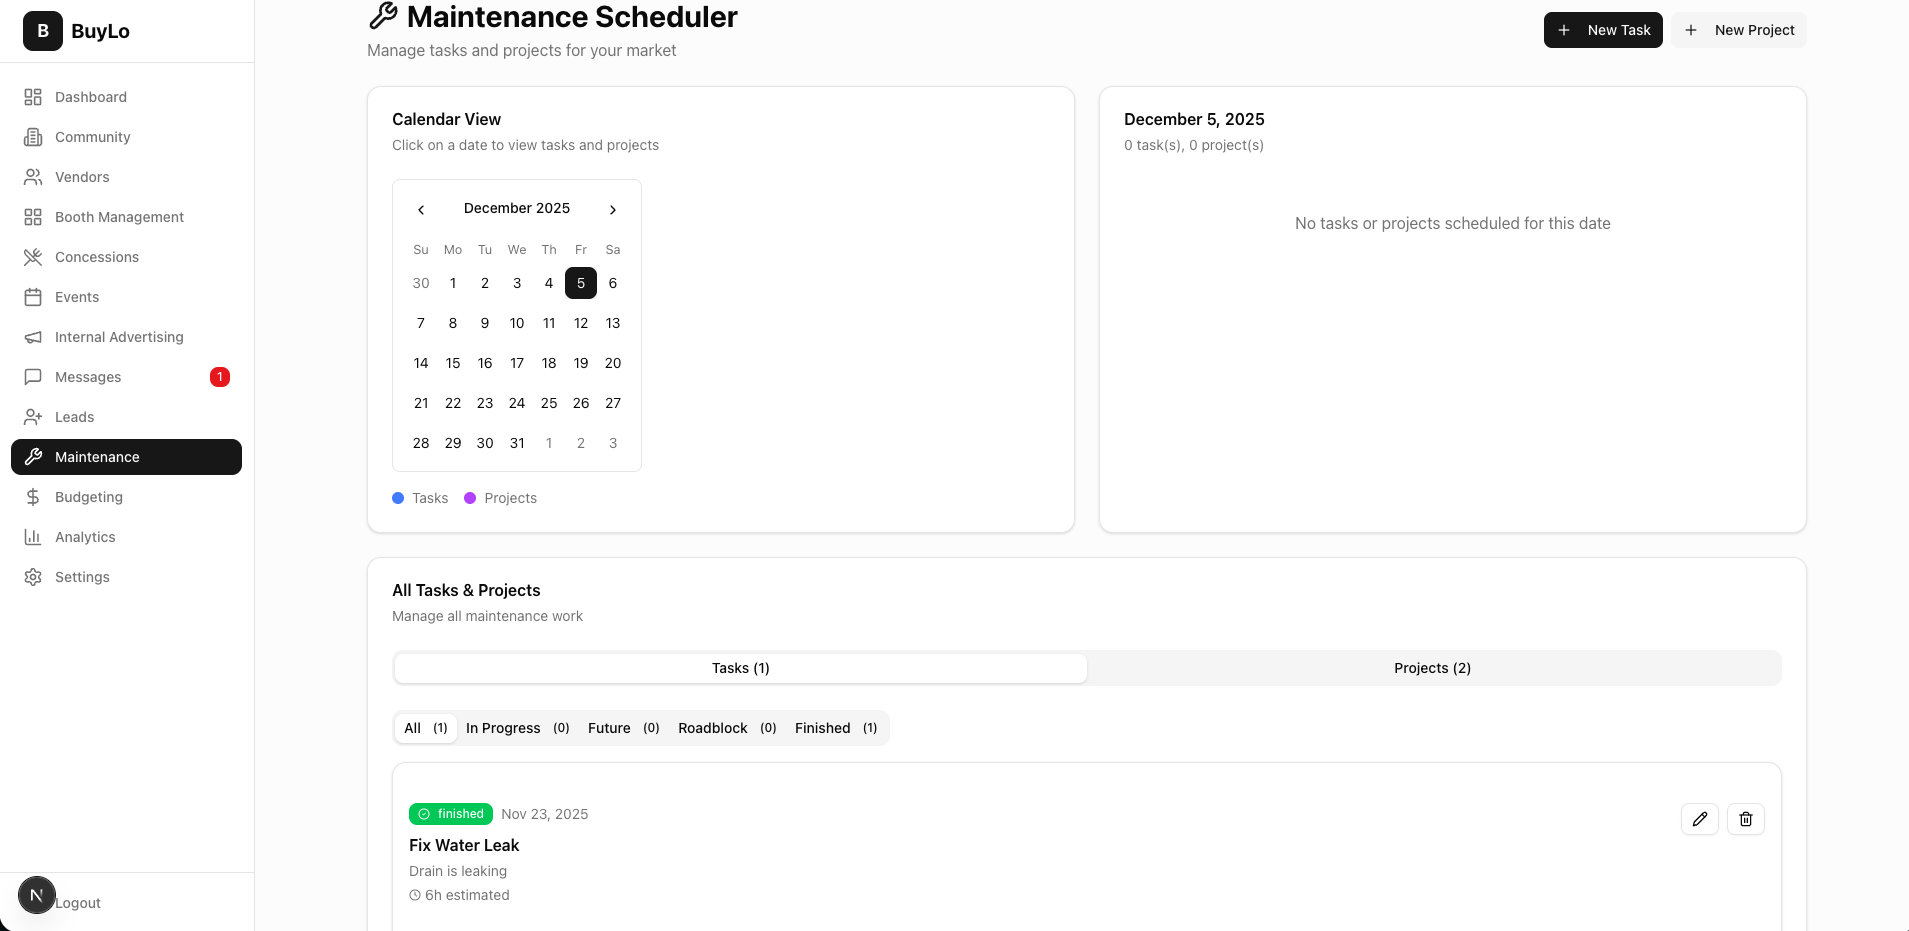Open the Analytics section
Screen dimensions: 1909x931
[x=85, y=537]
